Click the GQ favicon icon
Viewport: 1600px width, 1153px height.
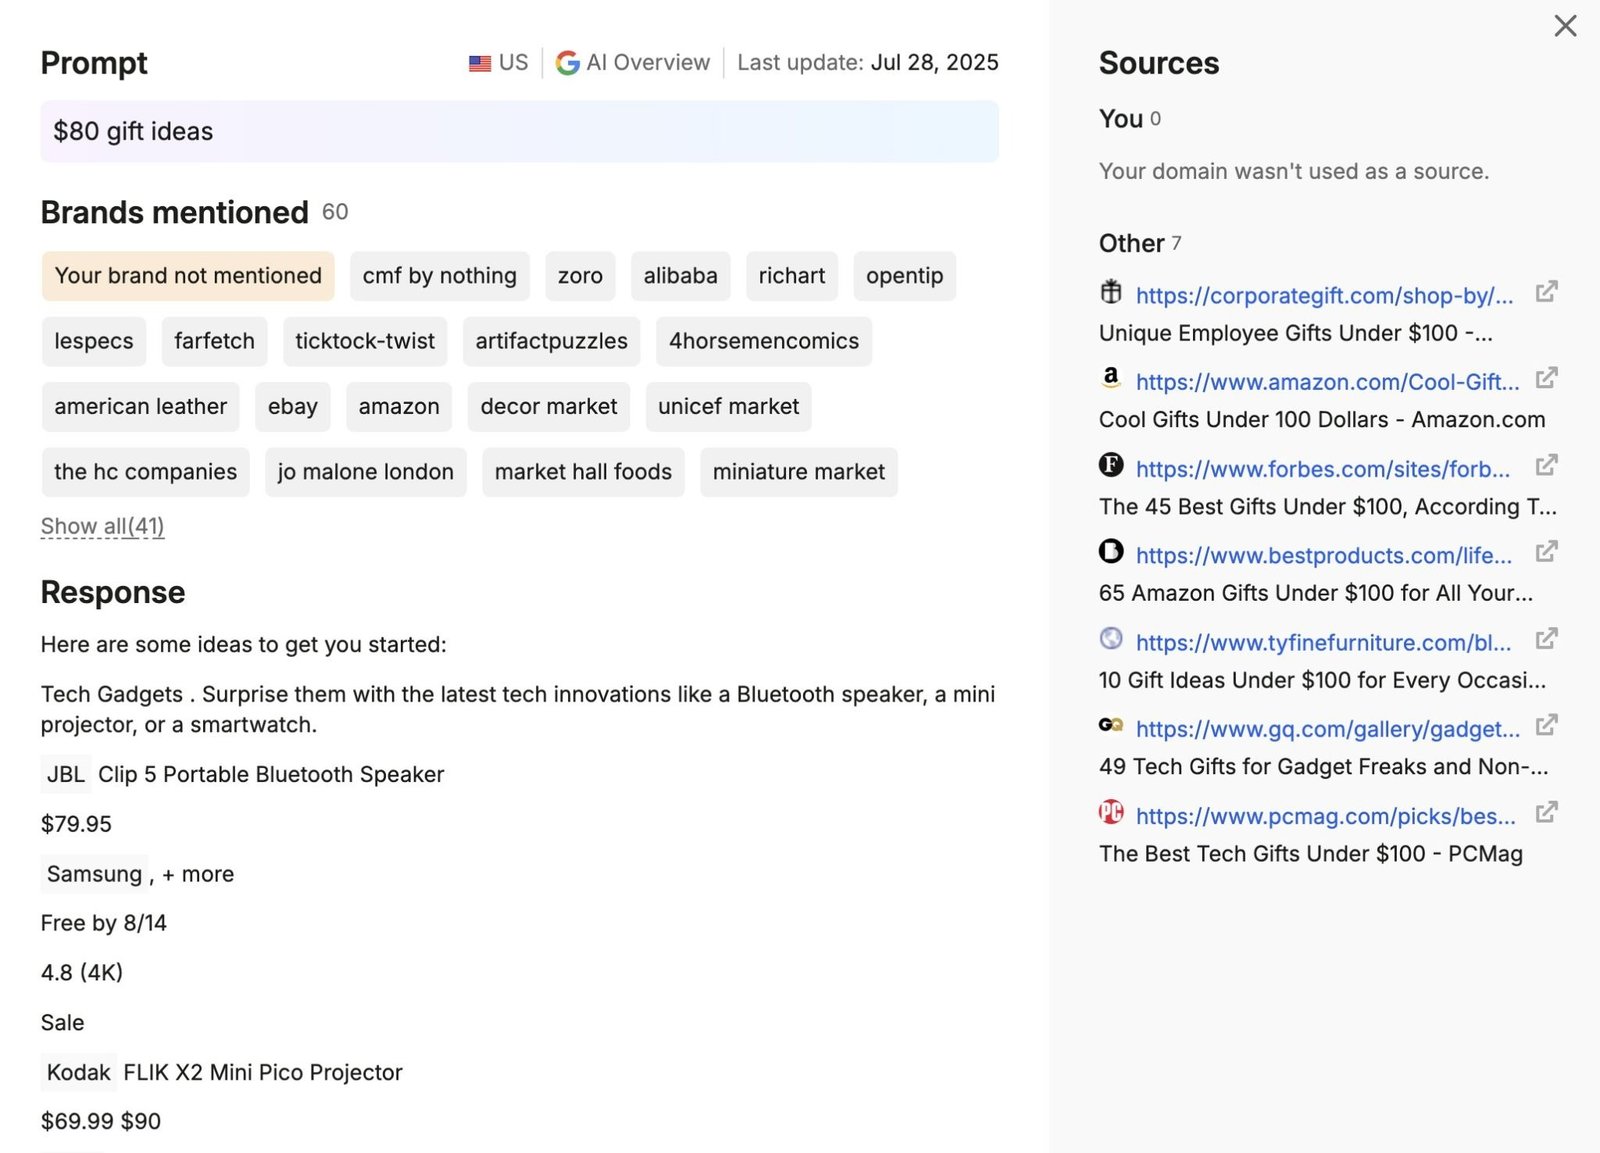click(x=1111, y=725)
